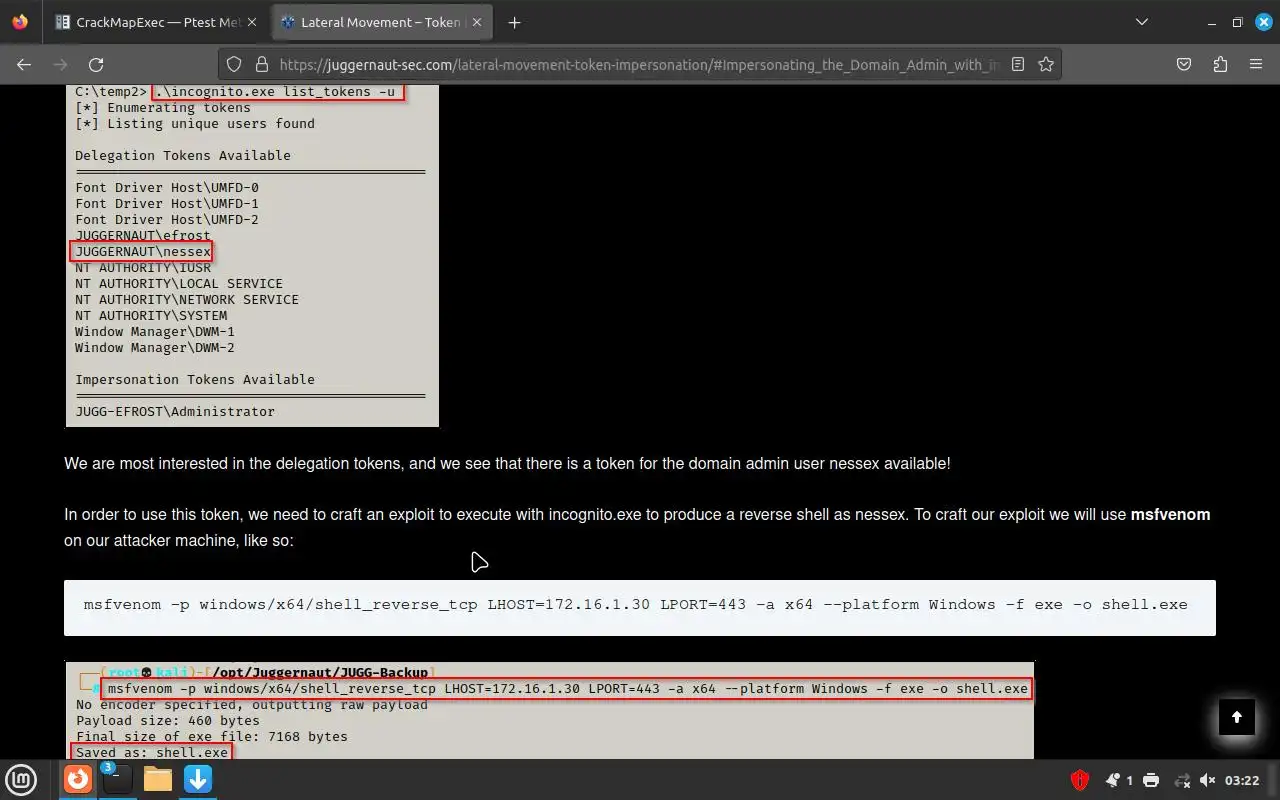Bookmark this page with the star
Viewport: 1280px width, 800px height.
[1046, 64]
